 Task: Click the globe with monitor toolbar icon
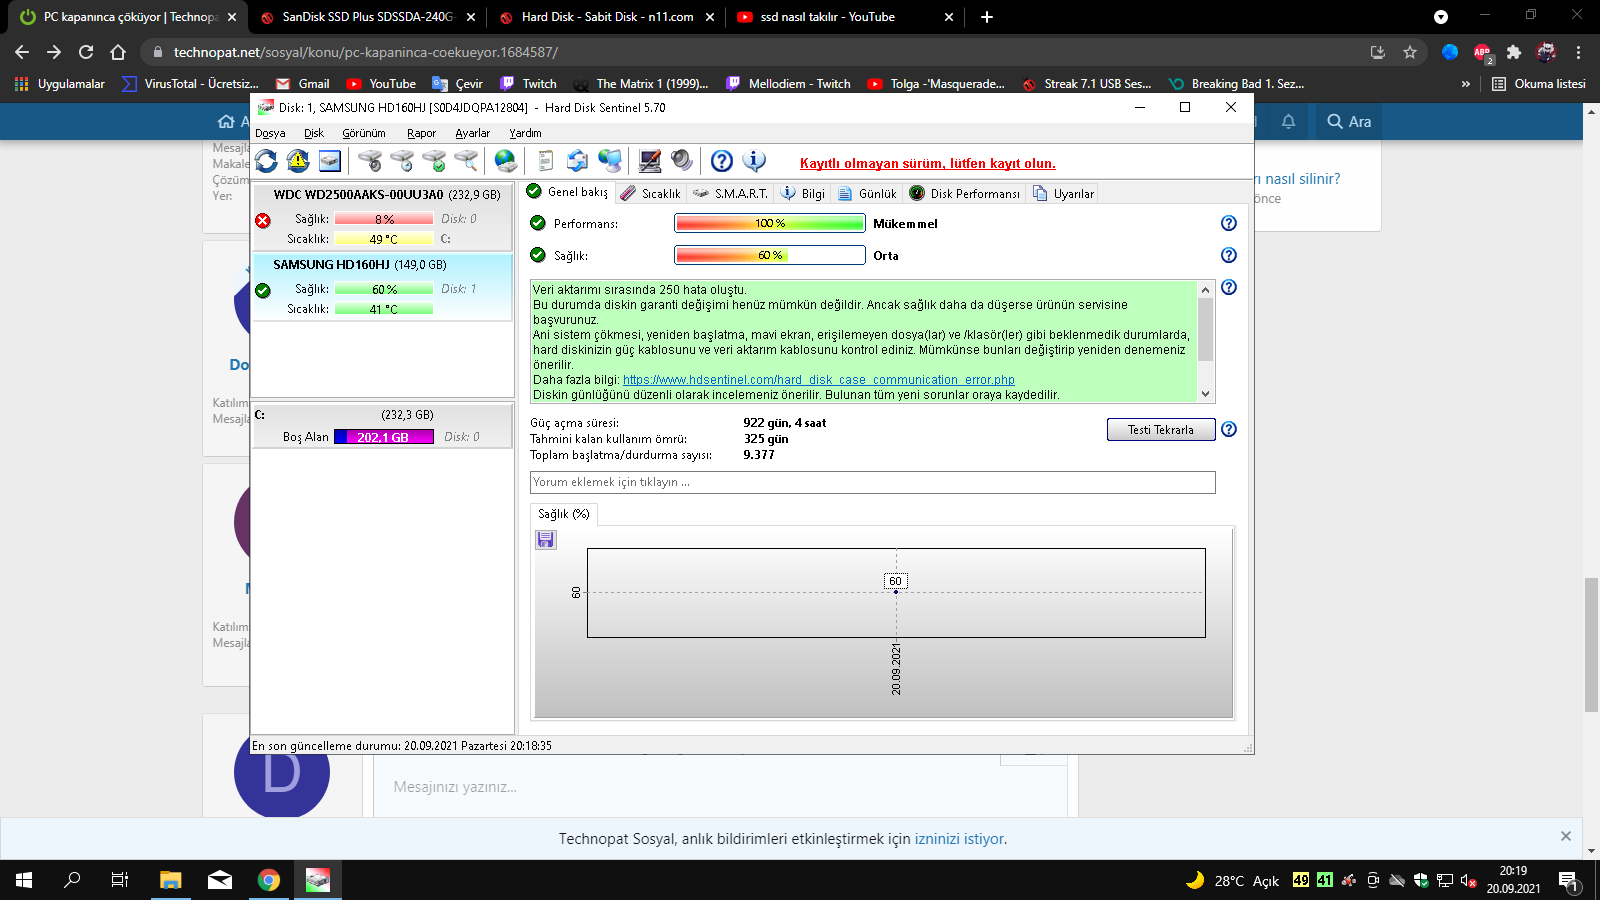point(610,161)
